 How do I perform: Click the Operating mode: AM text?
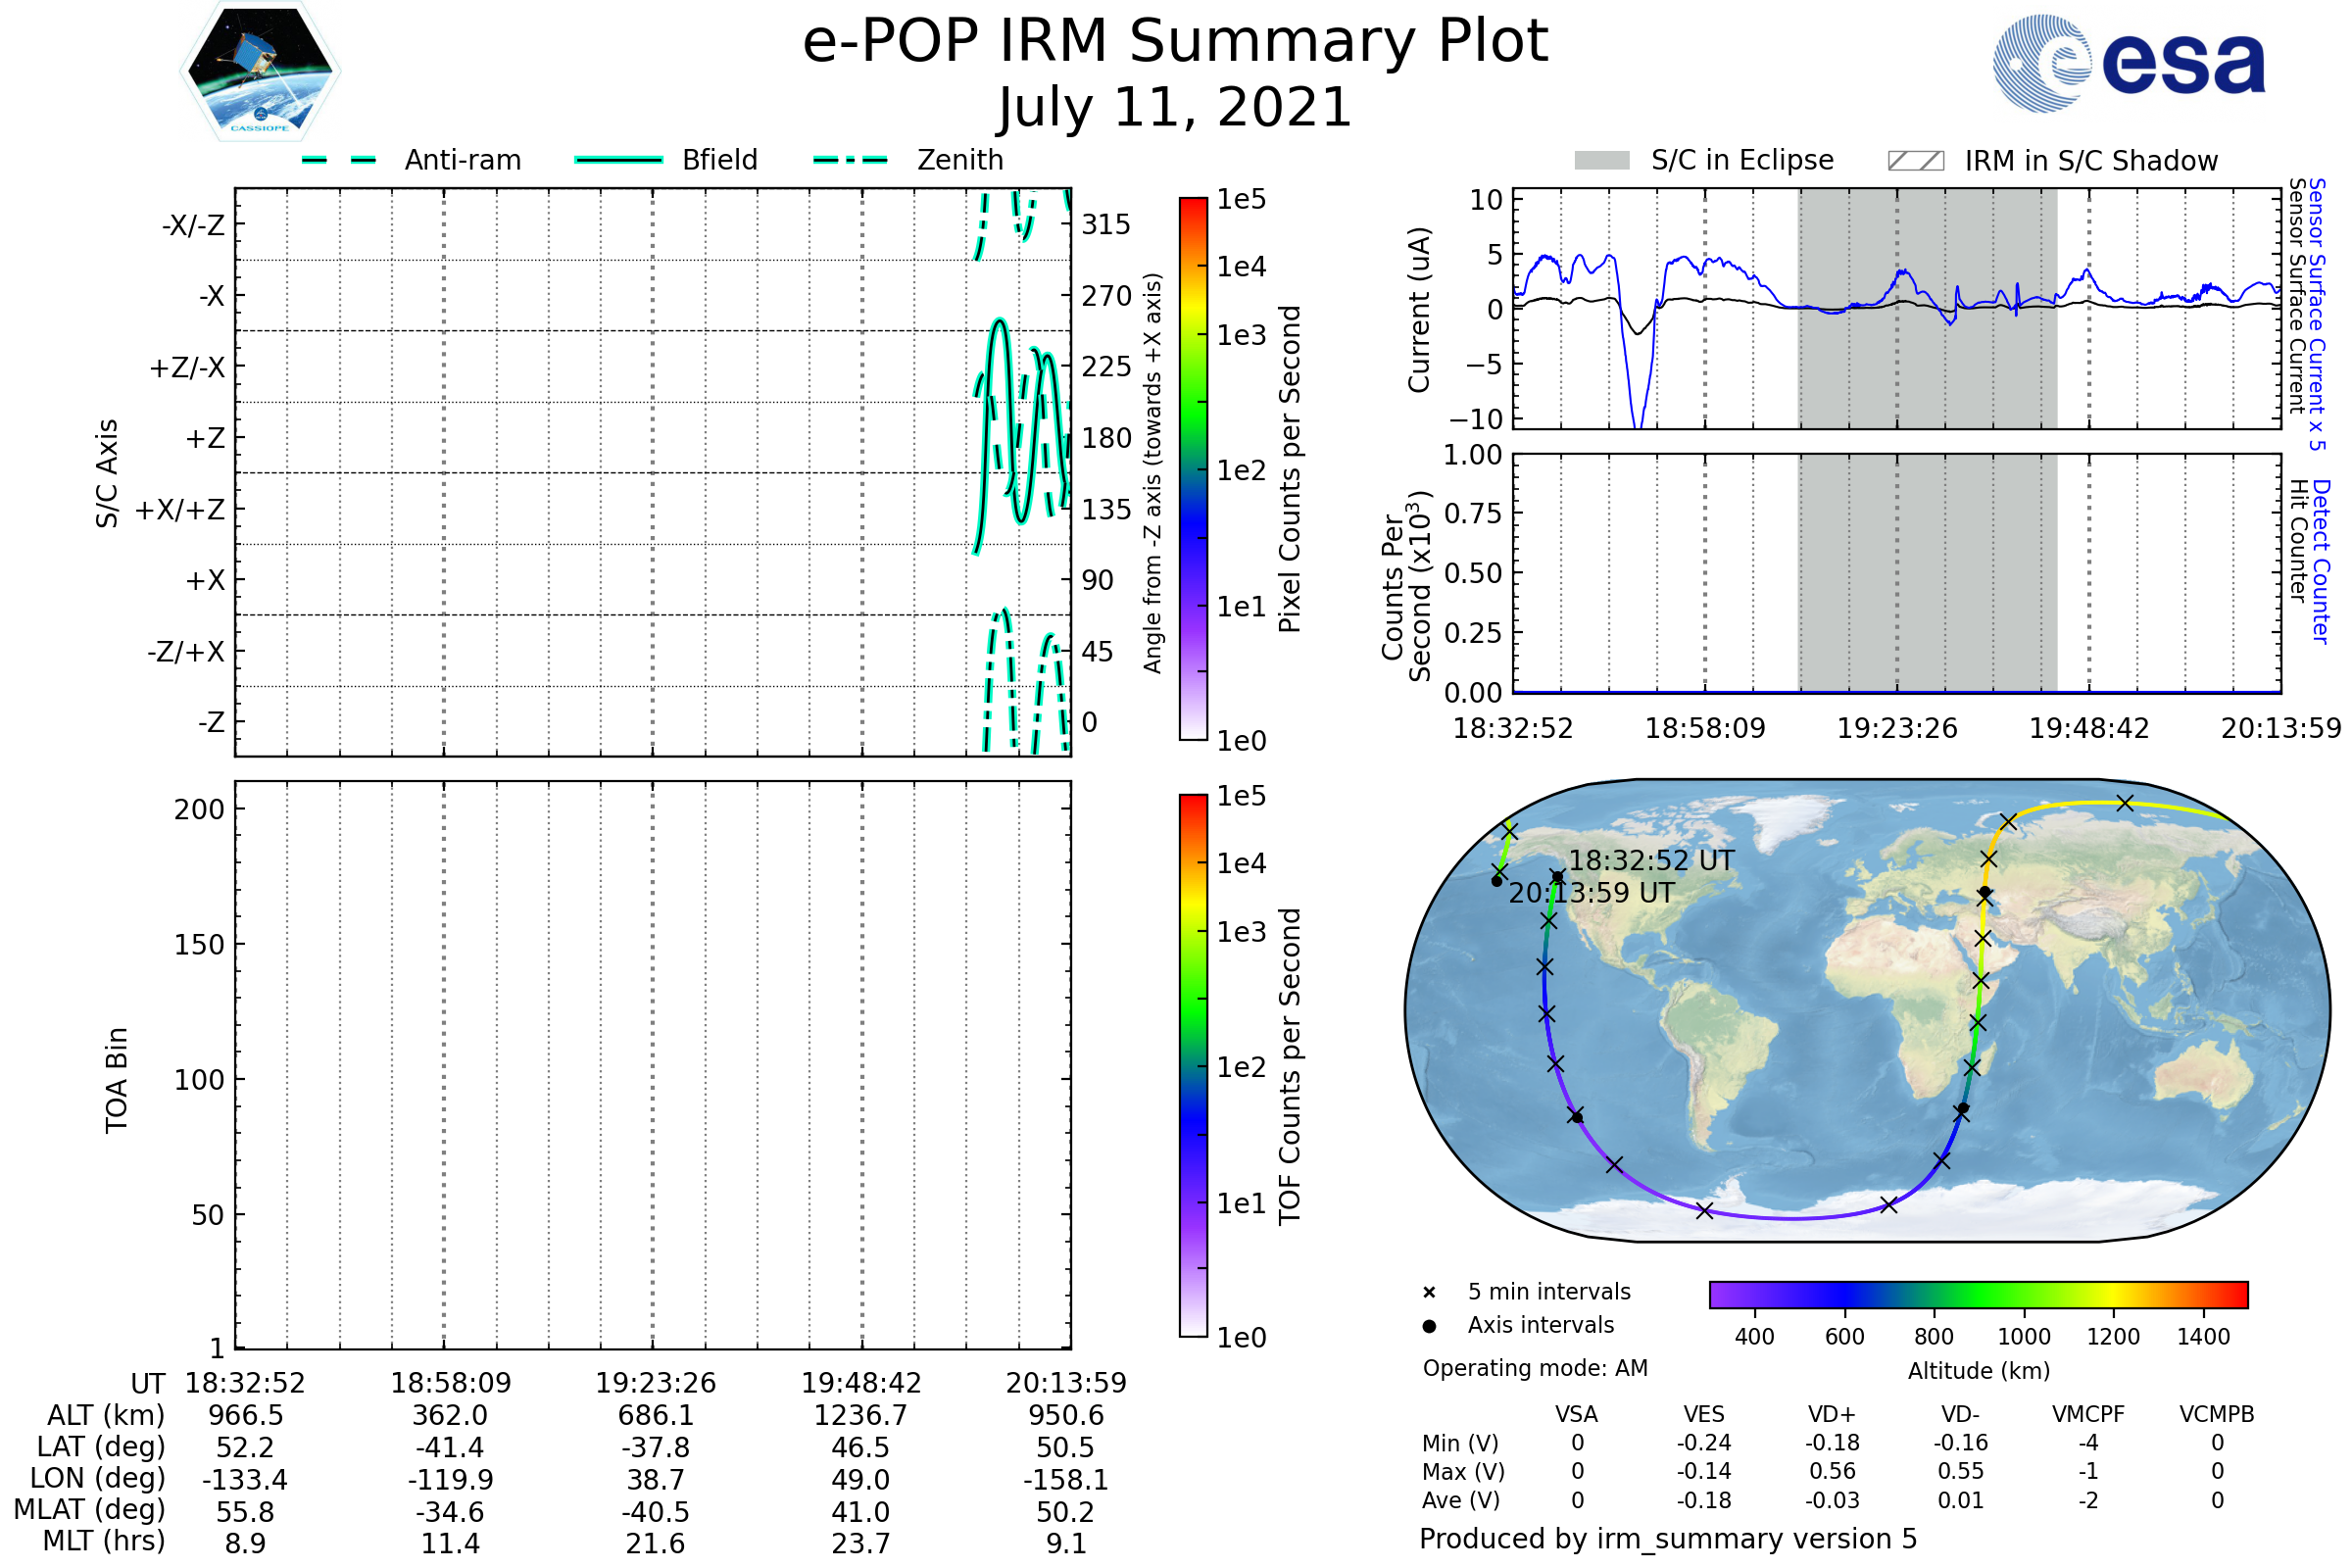[x=1535, y=1368]
